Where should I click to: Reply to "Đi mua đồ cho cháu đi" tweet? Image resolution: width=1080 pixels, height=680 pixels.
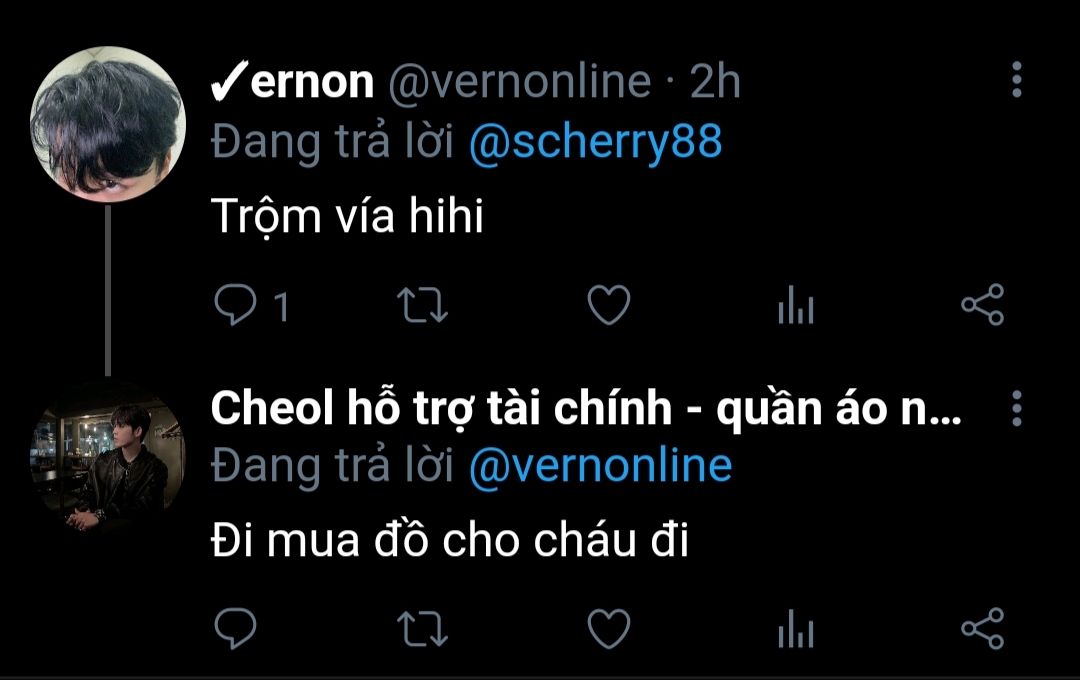click(x=236, y=628)
